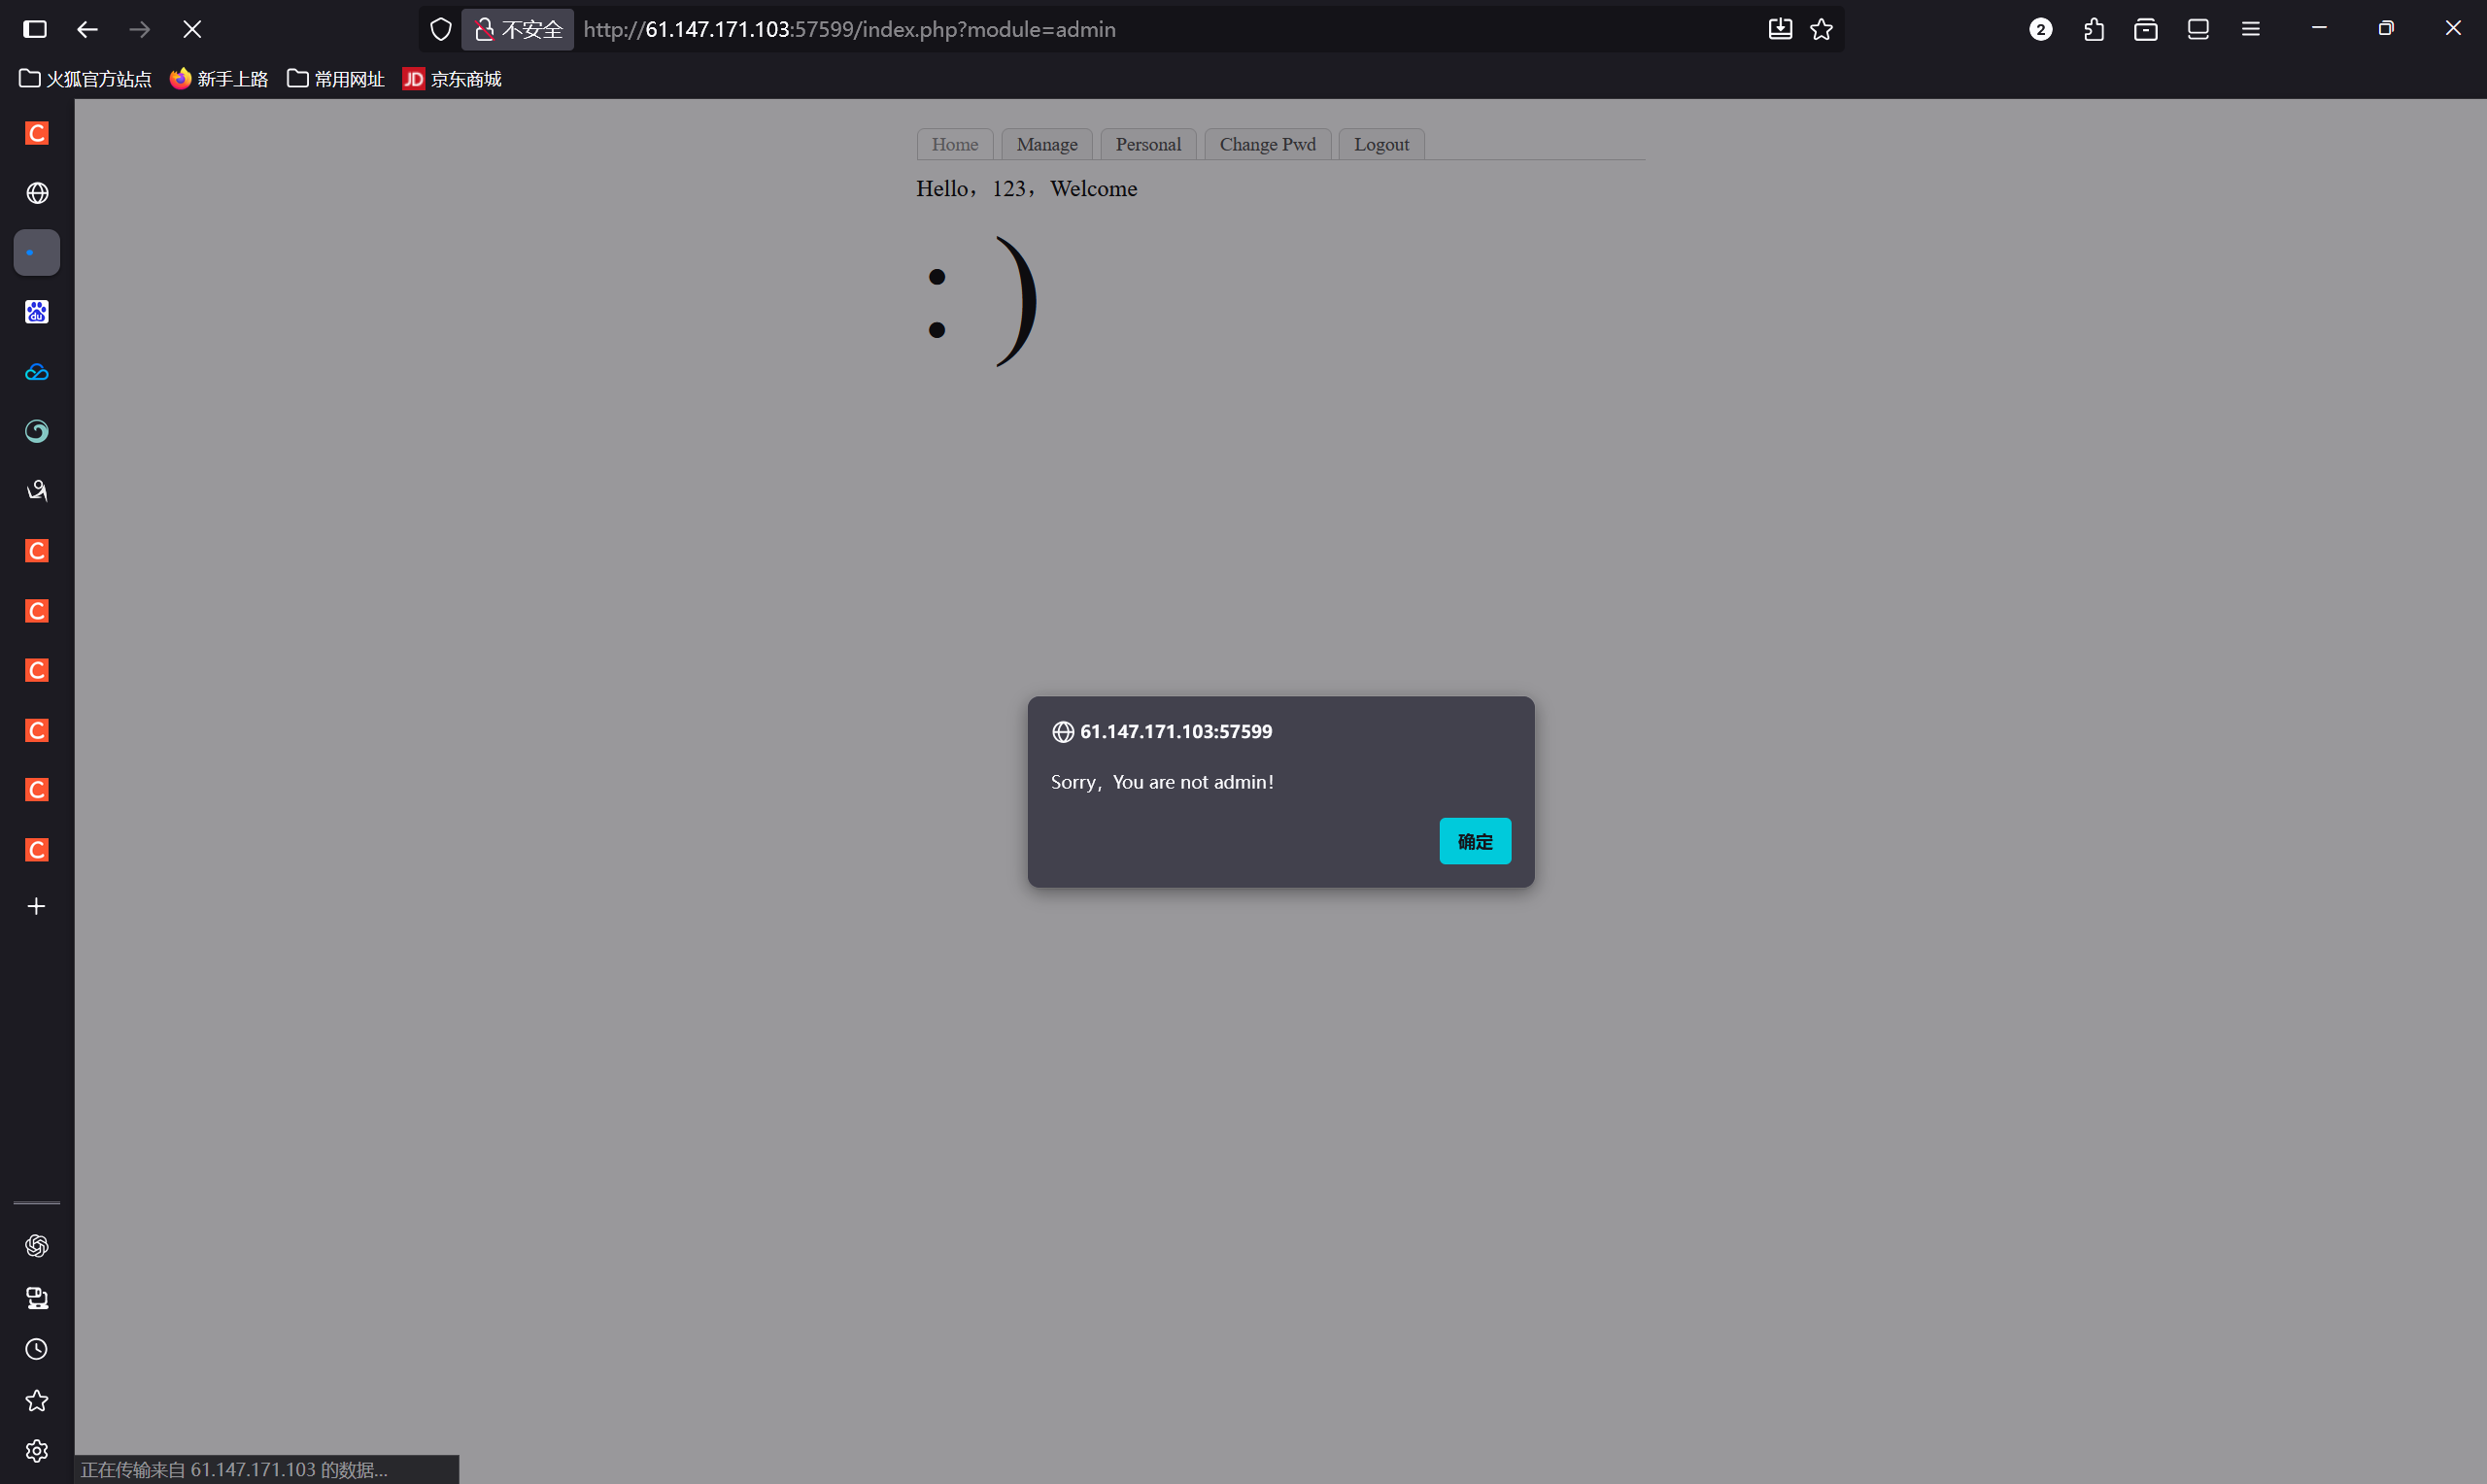2487x1484 pixels.
Task: Stop loading the page with X button
Action: (192, 29)
